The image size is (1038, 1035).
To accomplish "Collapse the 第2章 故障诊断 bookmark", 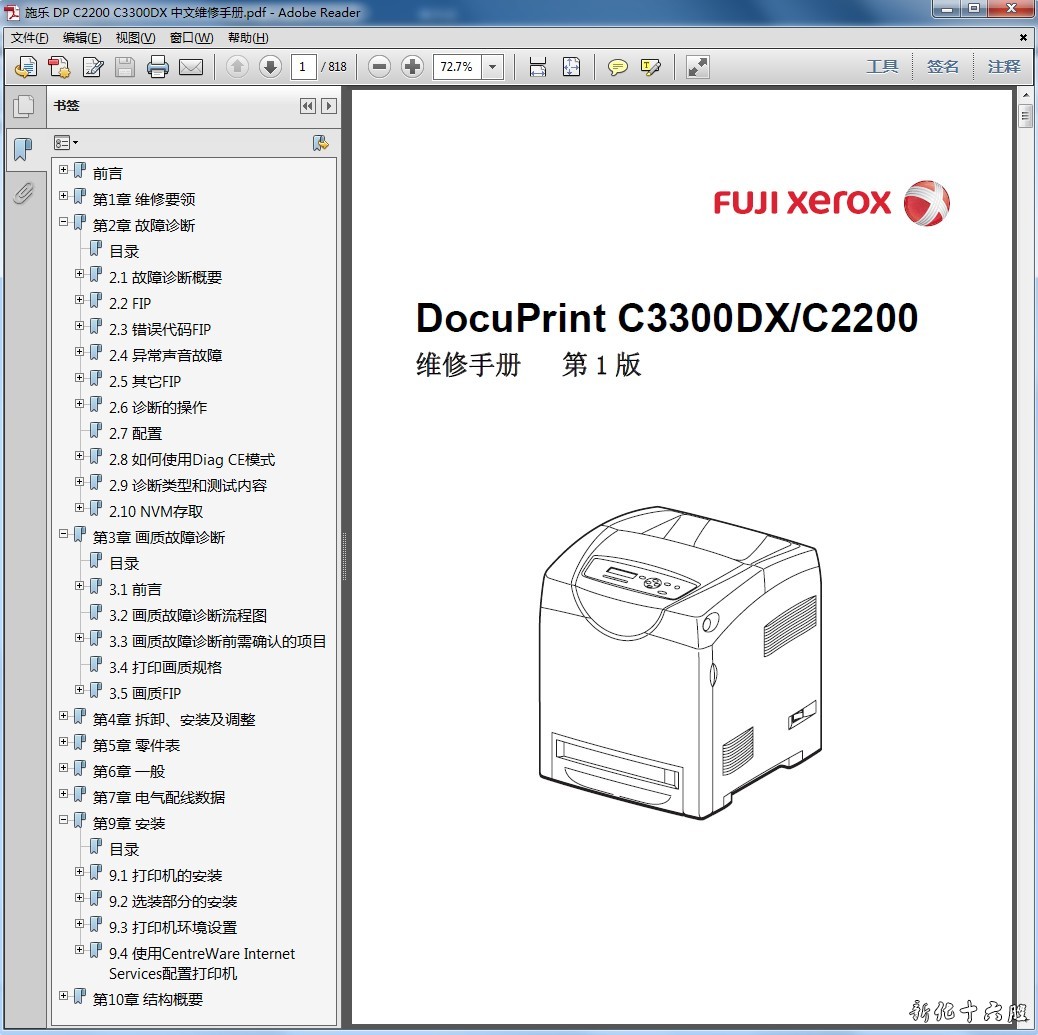I will click(x=64, y=222).
